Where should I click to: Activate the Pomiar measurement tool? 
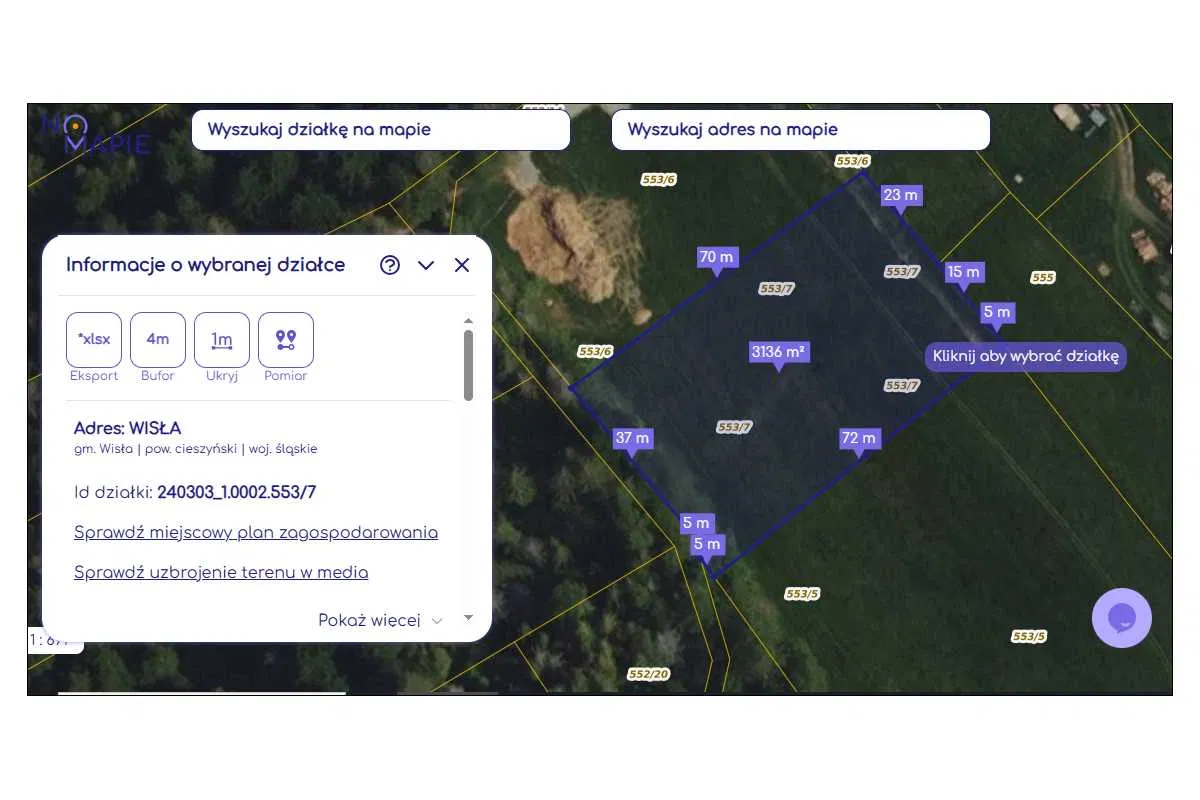click(x=286, y=340)
